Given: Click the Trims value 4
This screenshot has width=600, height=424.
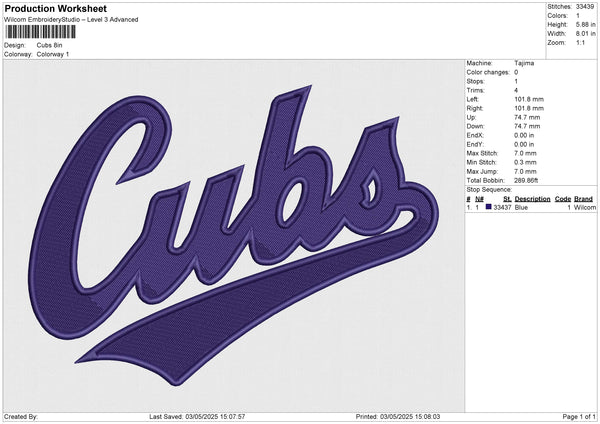Looking at the screenshot, I should pos(516,90).
